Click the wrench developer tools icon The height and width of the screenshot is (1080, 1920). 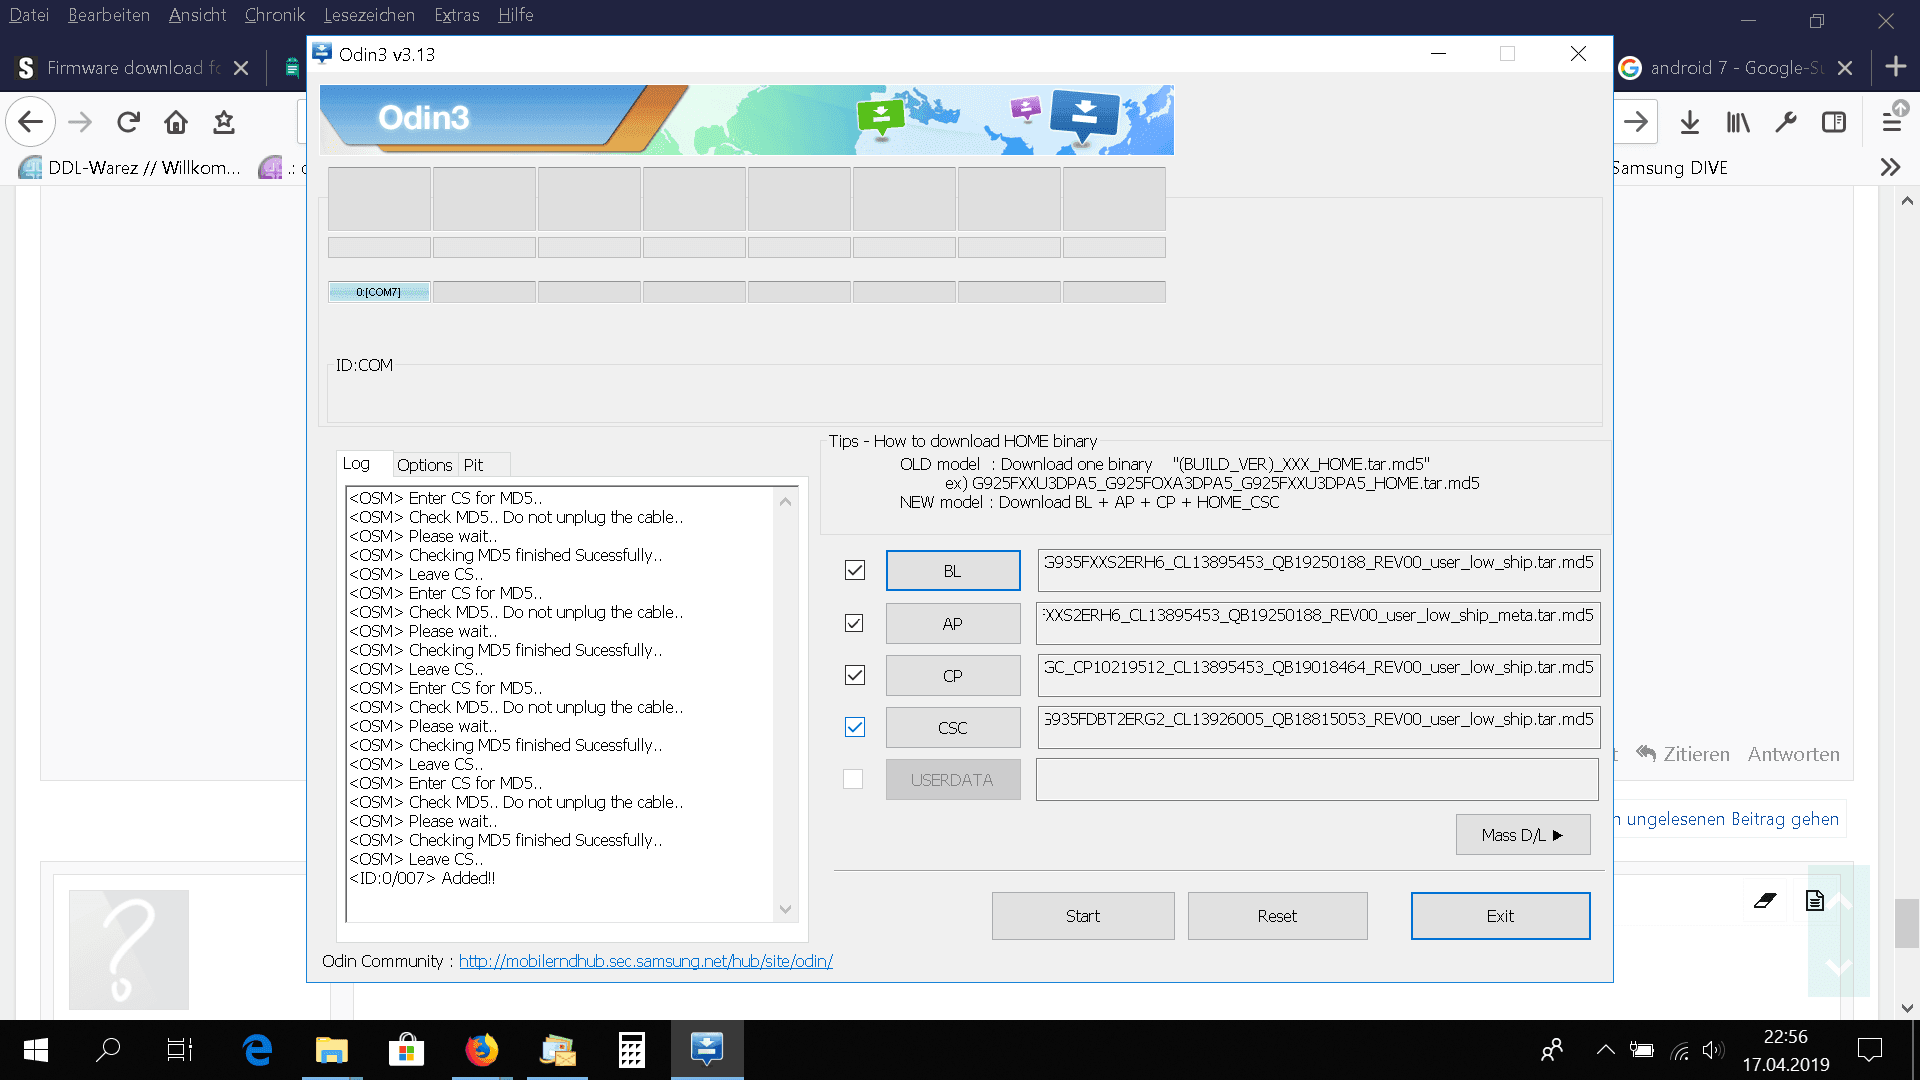pyautogui.click(x=1786, y=122)
